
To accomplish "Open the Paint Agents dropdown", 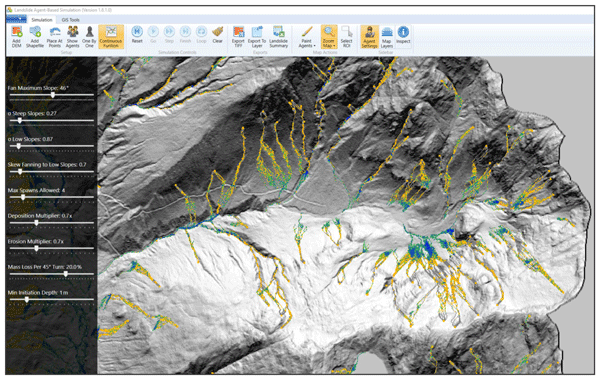I will pos(307,37).
